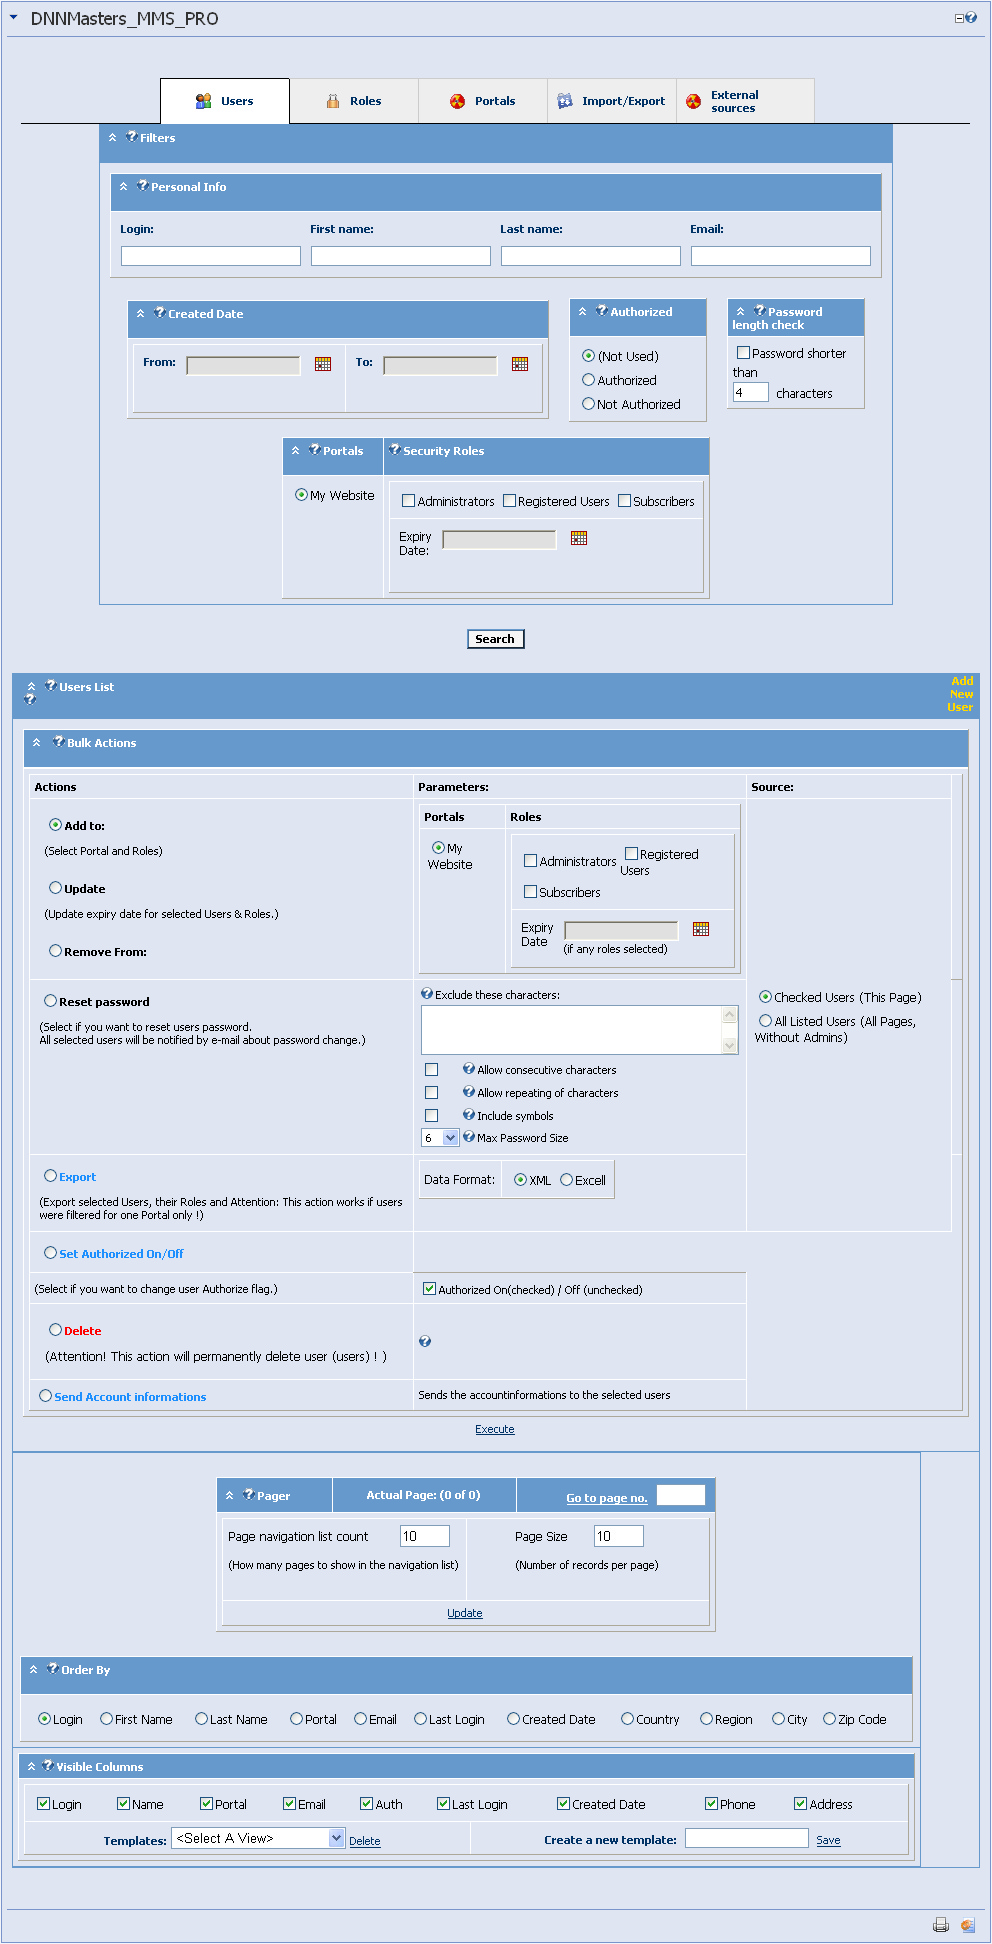
Task: Click the help icon beside the Pager heading
Action: tap(249, 1494)
